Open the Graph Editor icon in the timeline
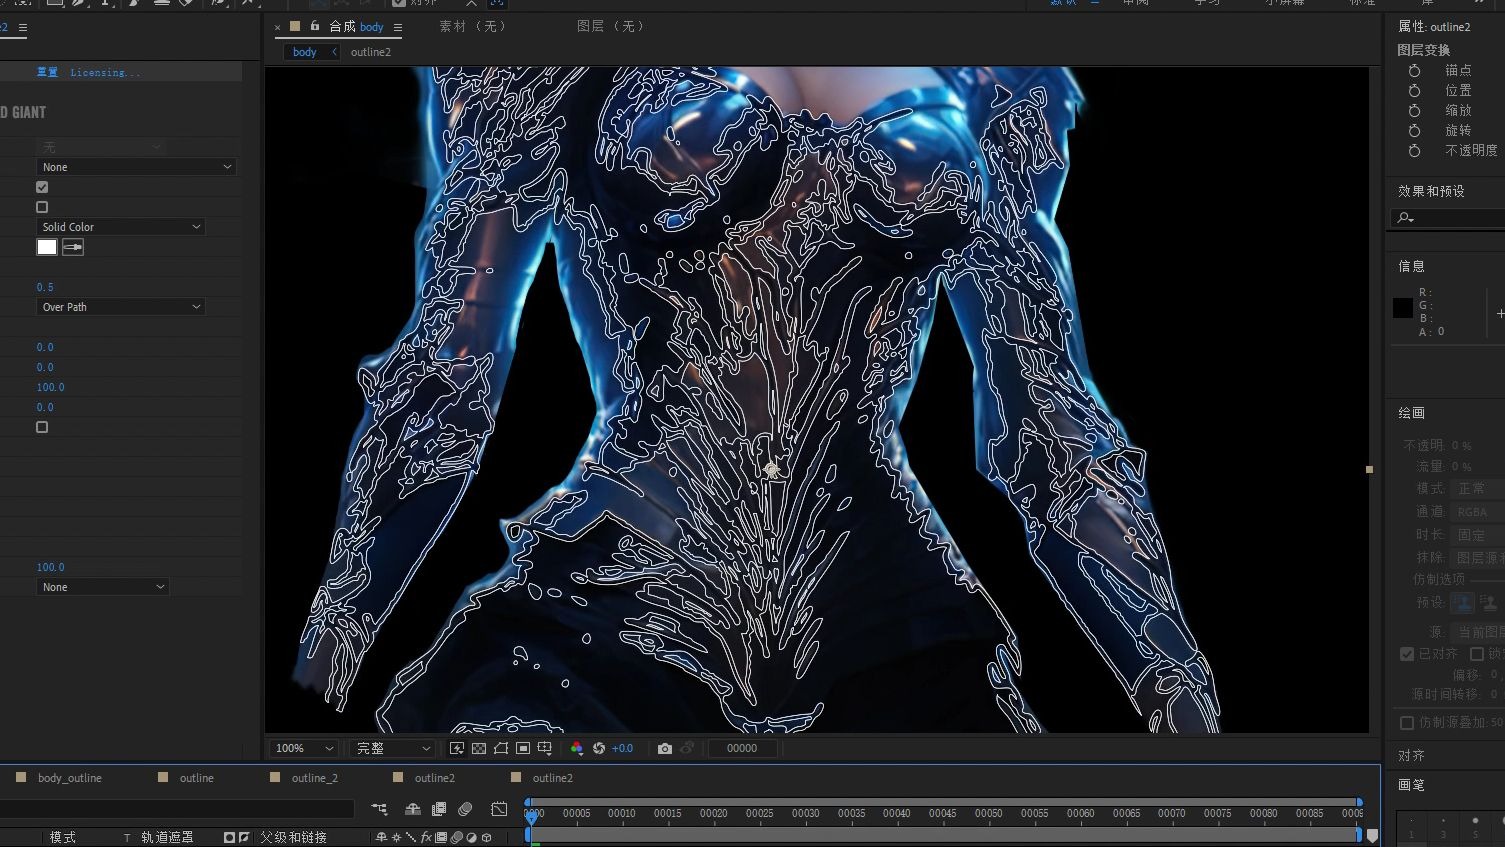 pos(498,808)
